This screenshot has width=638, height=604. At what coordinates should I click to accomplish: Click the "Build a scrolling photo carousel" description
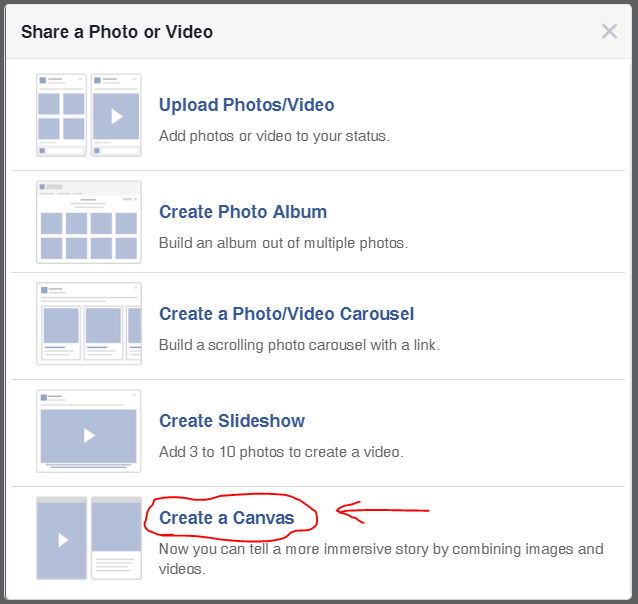coord(299,345)
